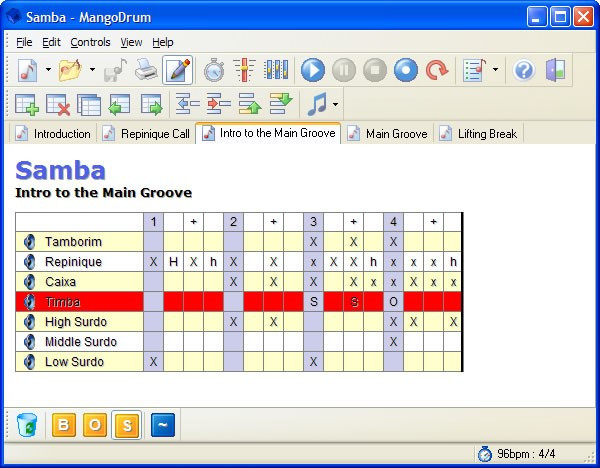
Task: Click the Intro to the Main Groove subtitle
Action: coord(103,192)
